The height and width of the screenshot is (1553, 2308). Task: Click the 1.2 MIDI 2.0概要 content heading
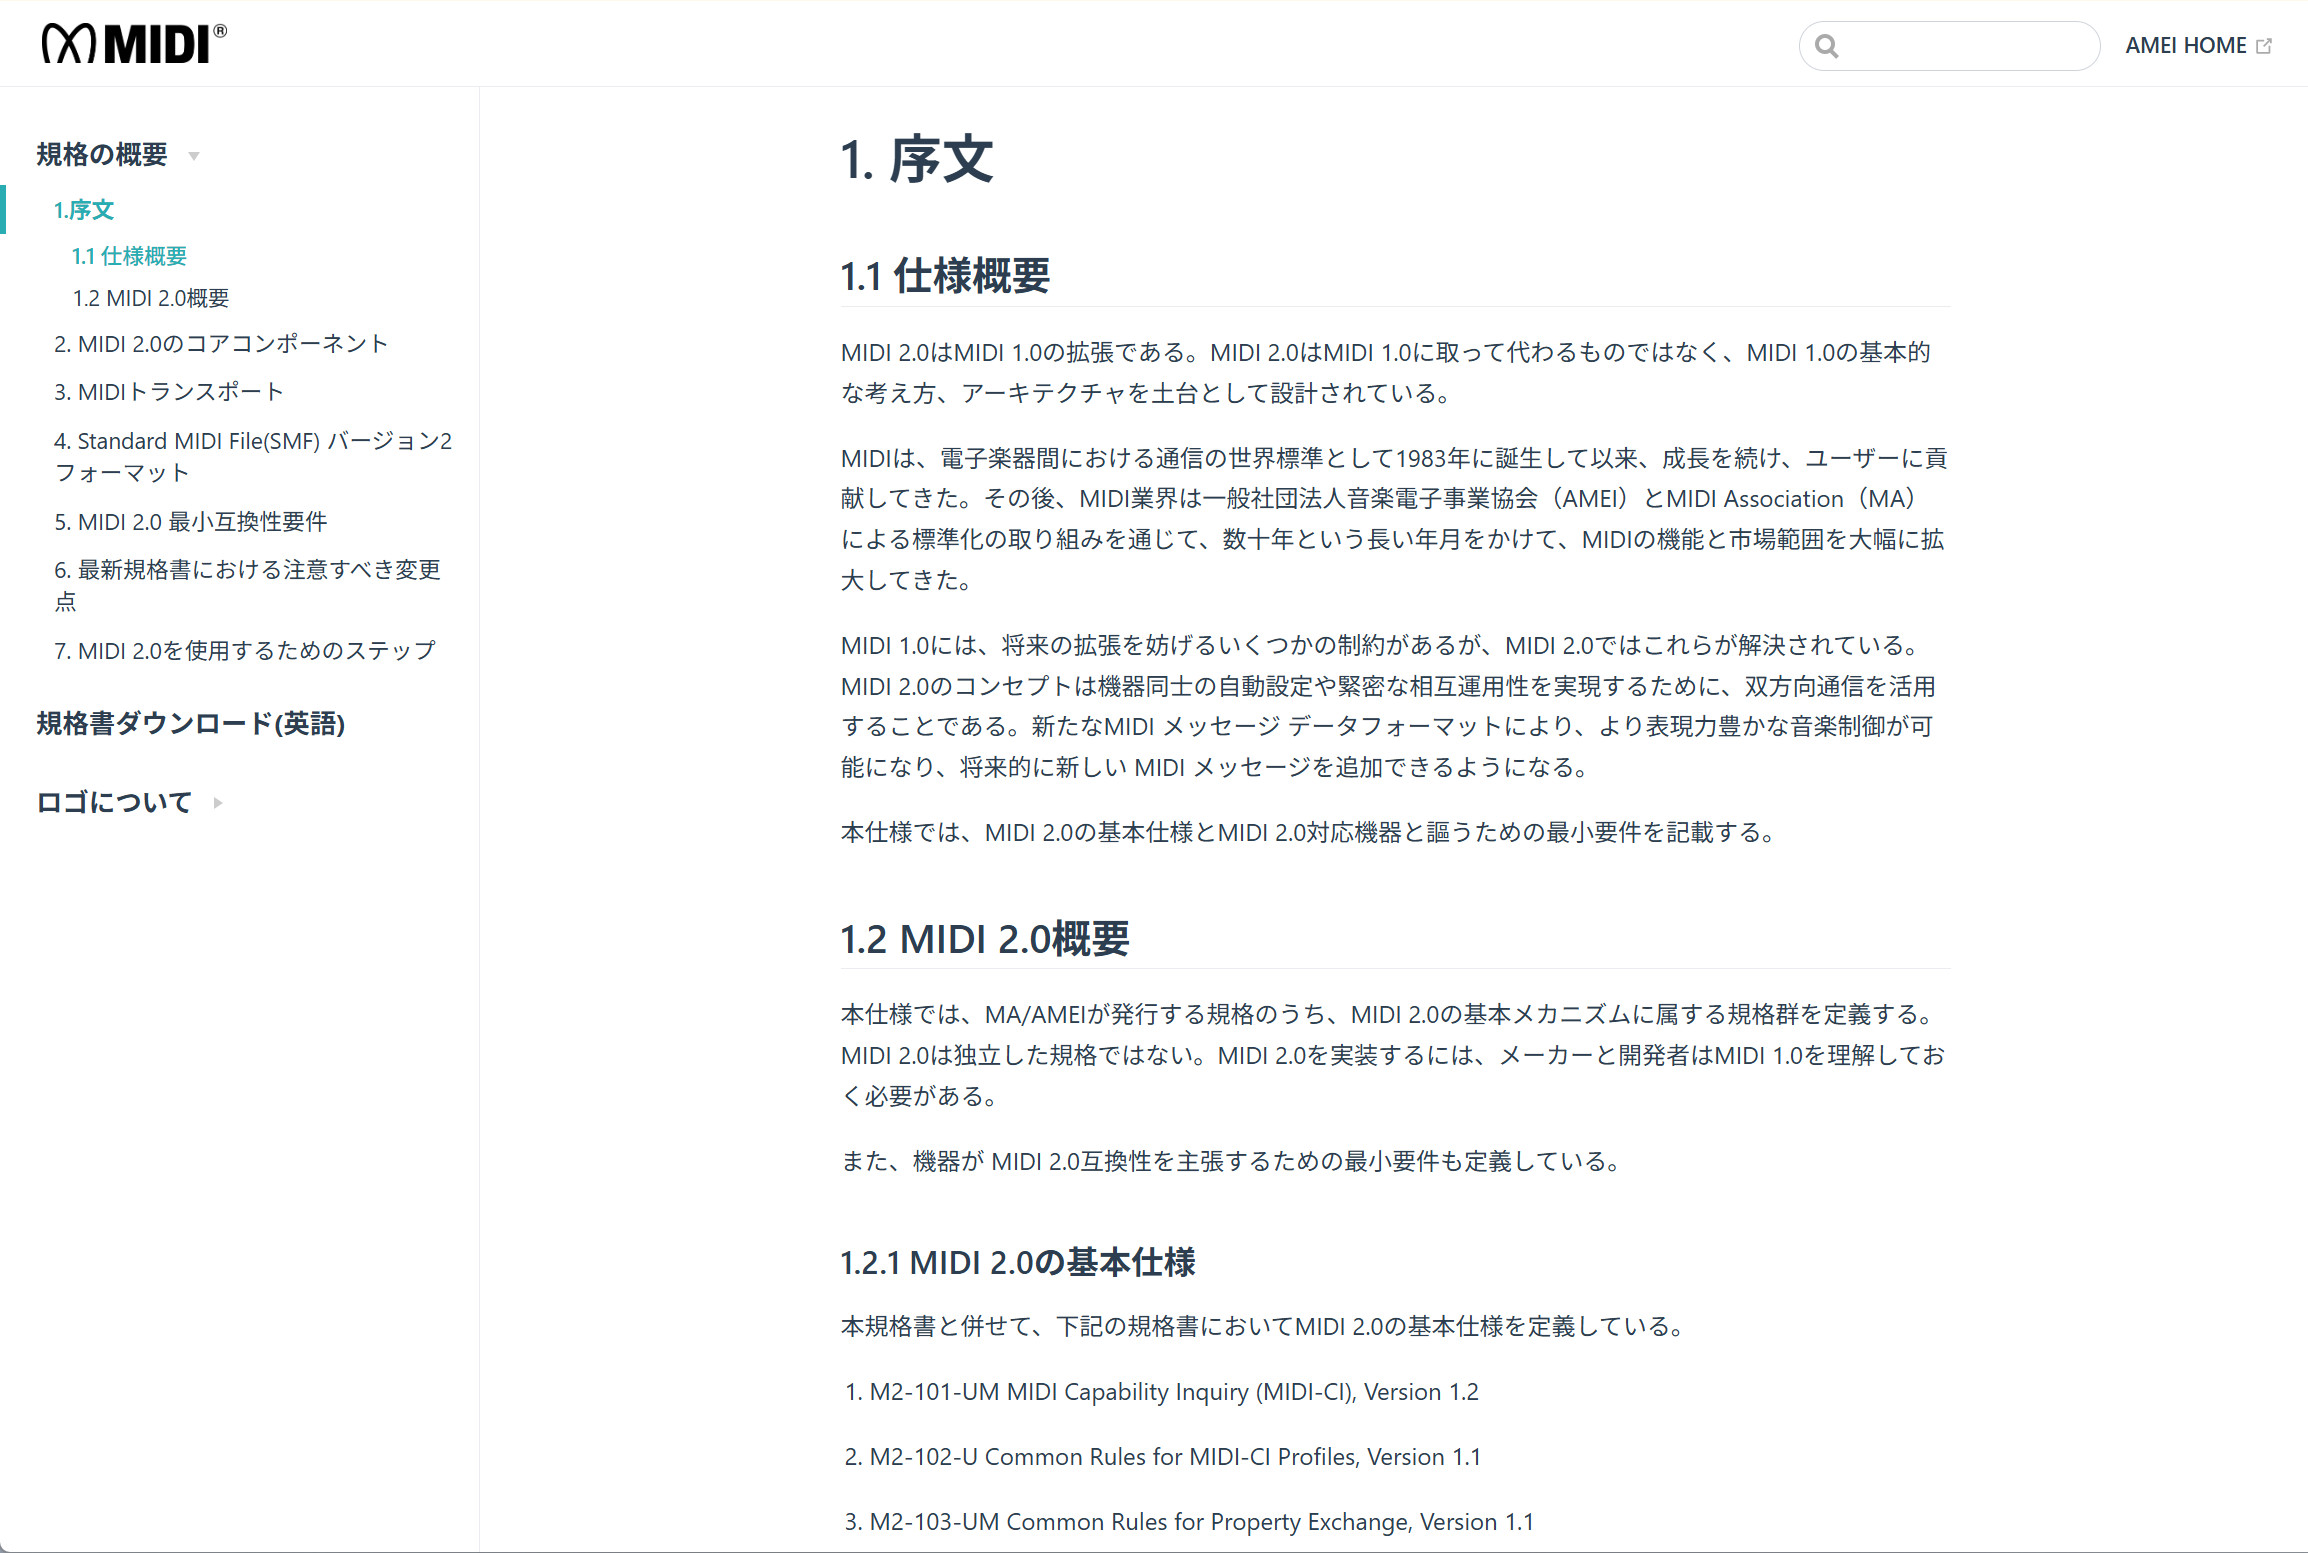click(984, 939)
